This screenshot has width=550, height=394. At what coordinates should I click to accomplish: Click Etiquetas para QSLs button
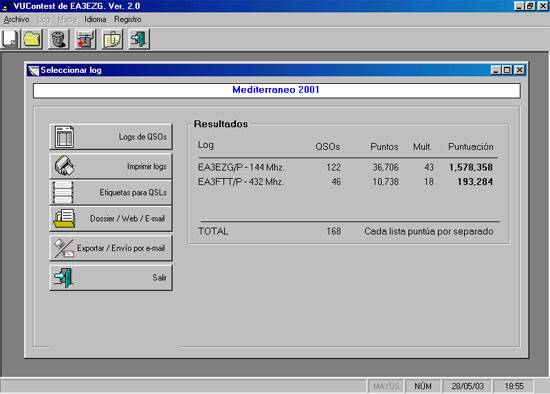(x=111, y=192)
